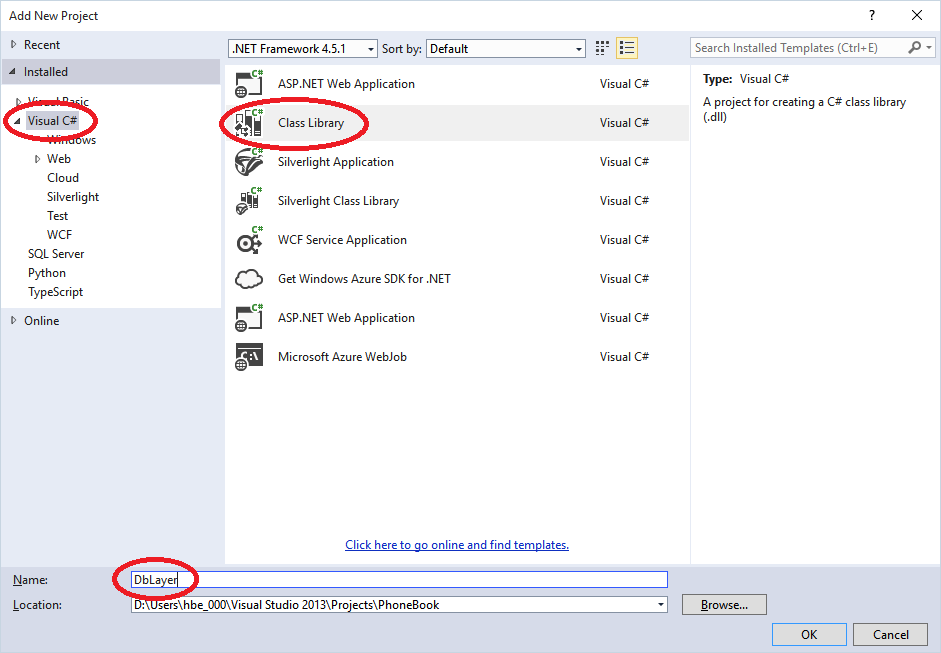941x653 pixels.
Task: Click Visual C# in the WCF Service Application row
Action: point(624,240)
